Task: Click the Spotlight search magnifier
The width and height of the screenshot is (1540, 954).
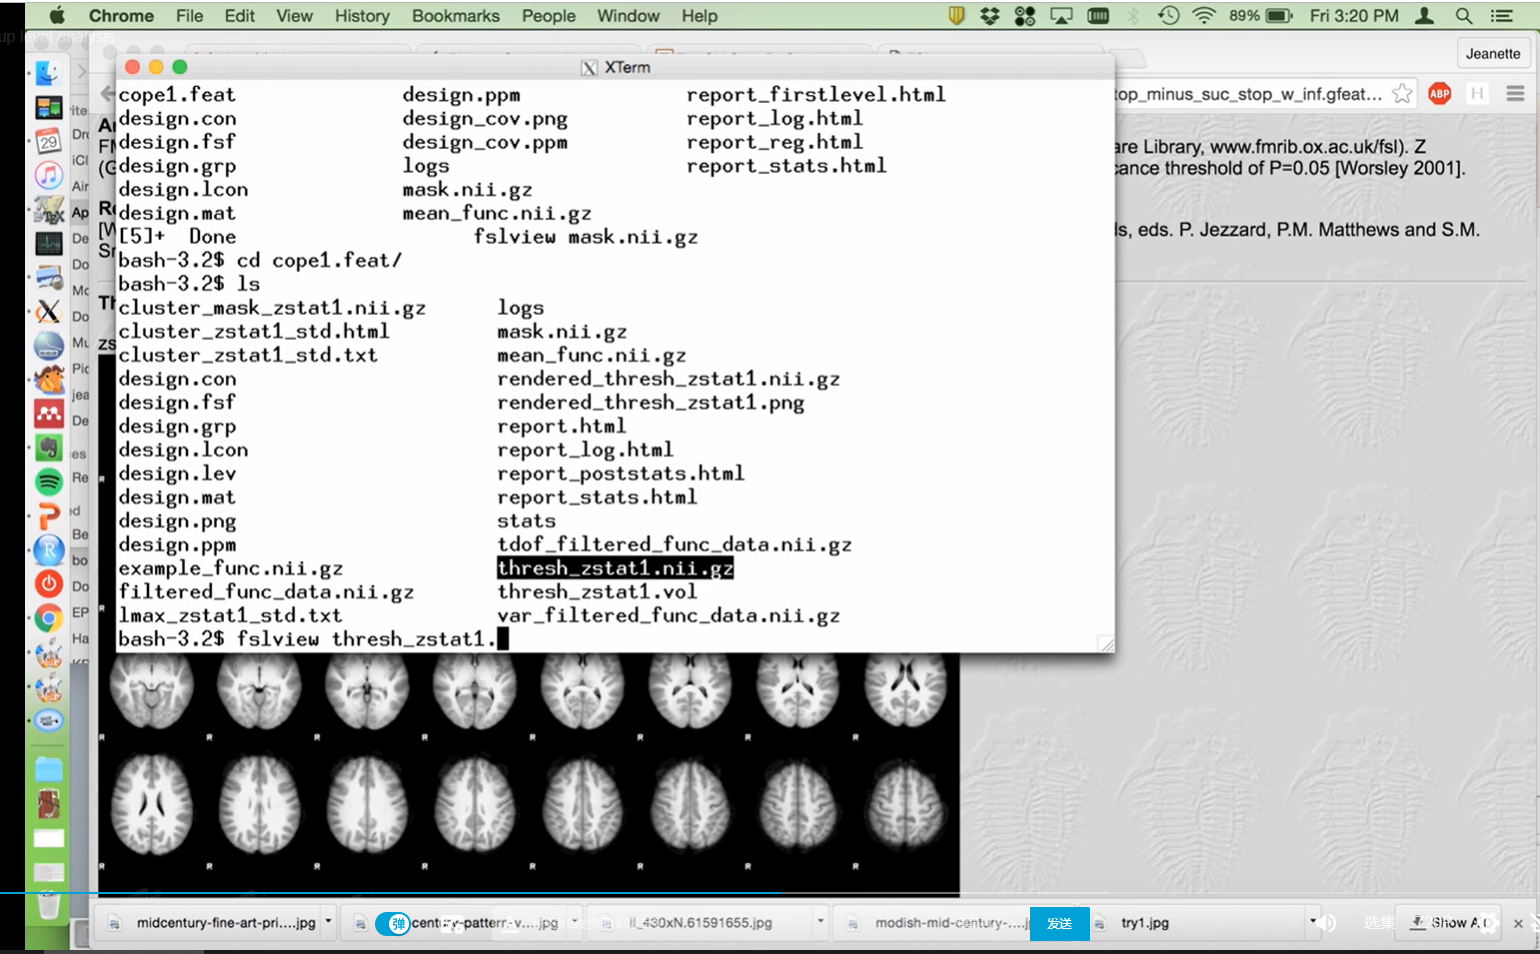Action: (x=1463, y=16)
